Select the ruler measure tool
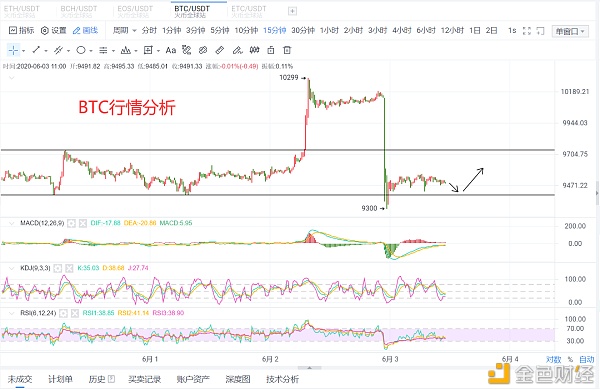 (220, 50)
